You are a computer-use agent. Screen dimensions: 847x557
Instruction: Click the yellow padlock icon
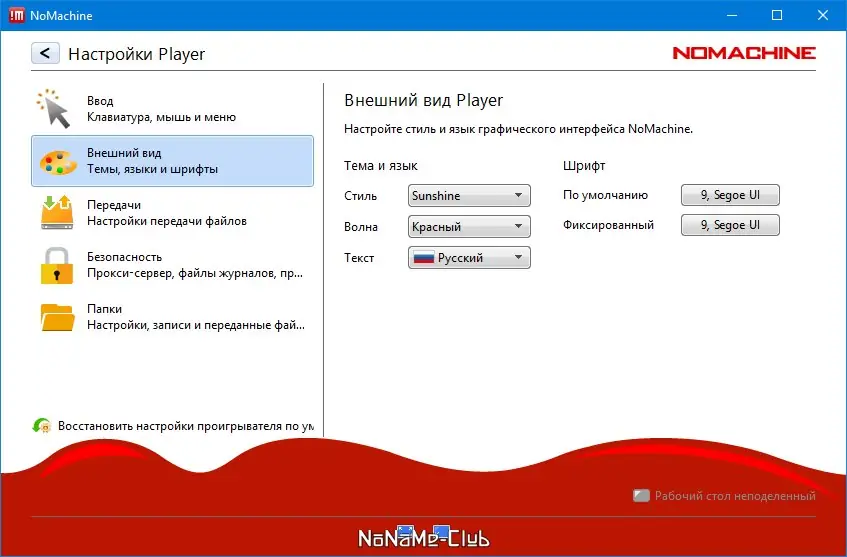(57, 265)
